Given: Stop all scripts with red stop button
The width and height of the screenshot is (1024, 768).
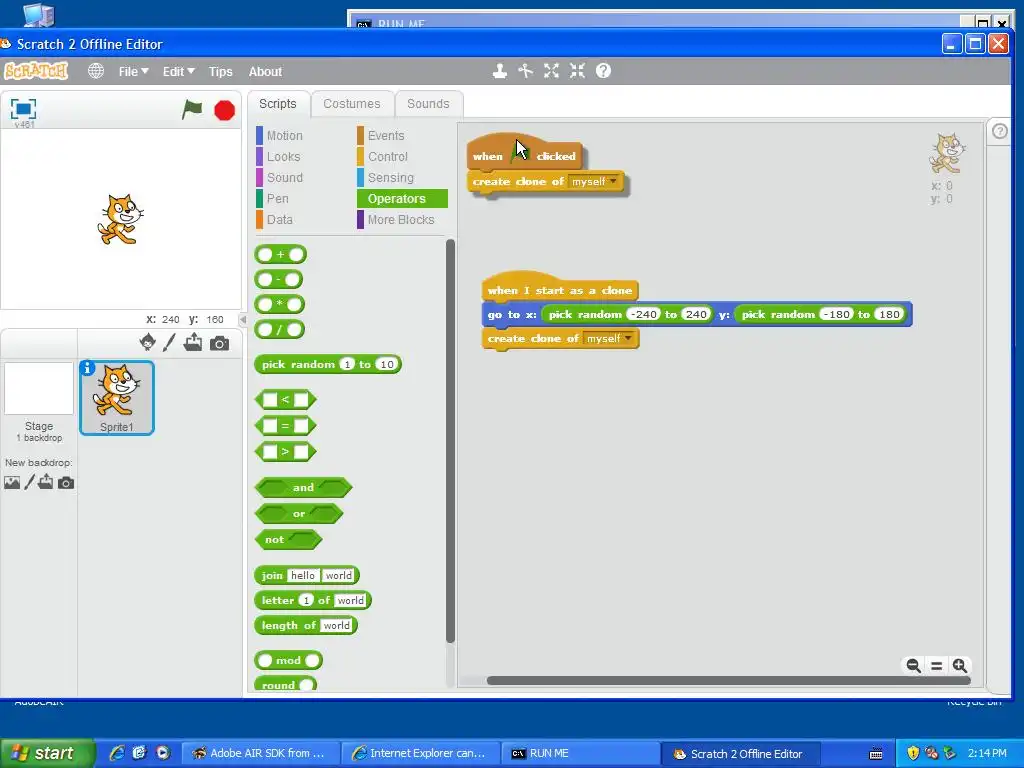Looking at the screenshot, I should 224,110.
